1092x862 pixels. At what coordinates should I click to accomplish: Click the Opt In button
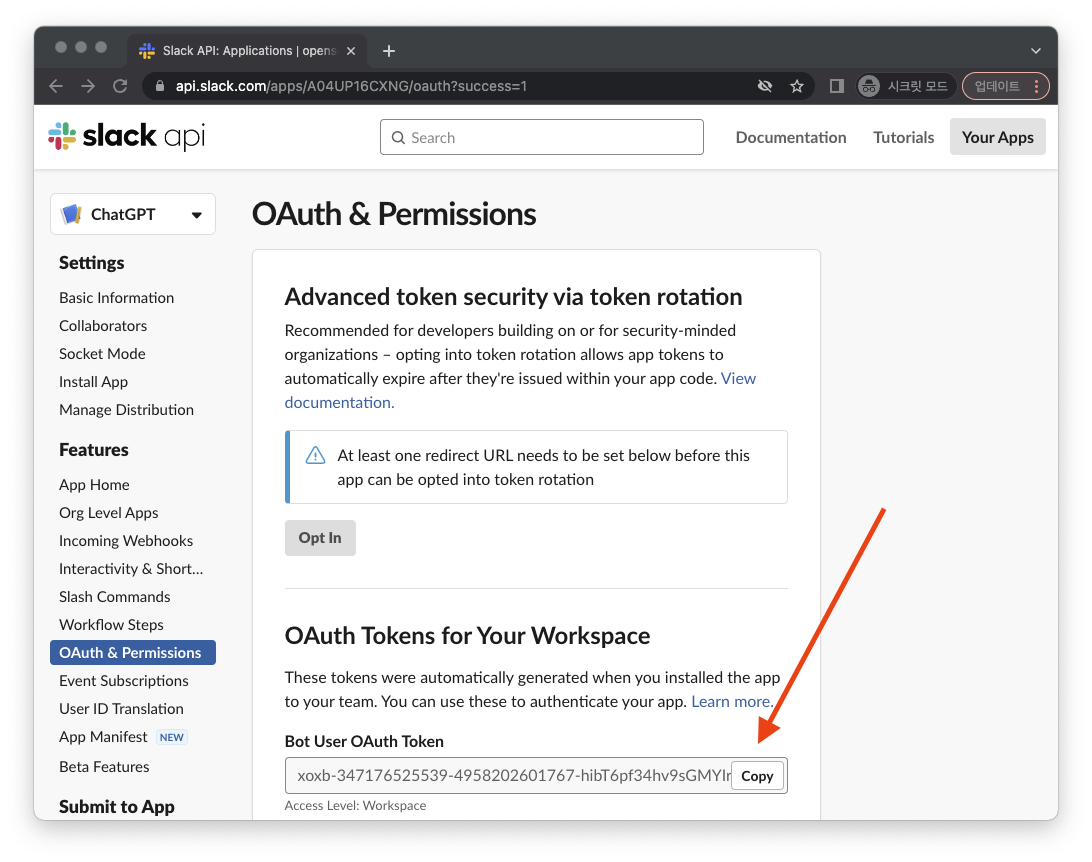[x=320, y=538]
